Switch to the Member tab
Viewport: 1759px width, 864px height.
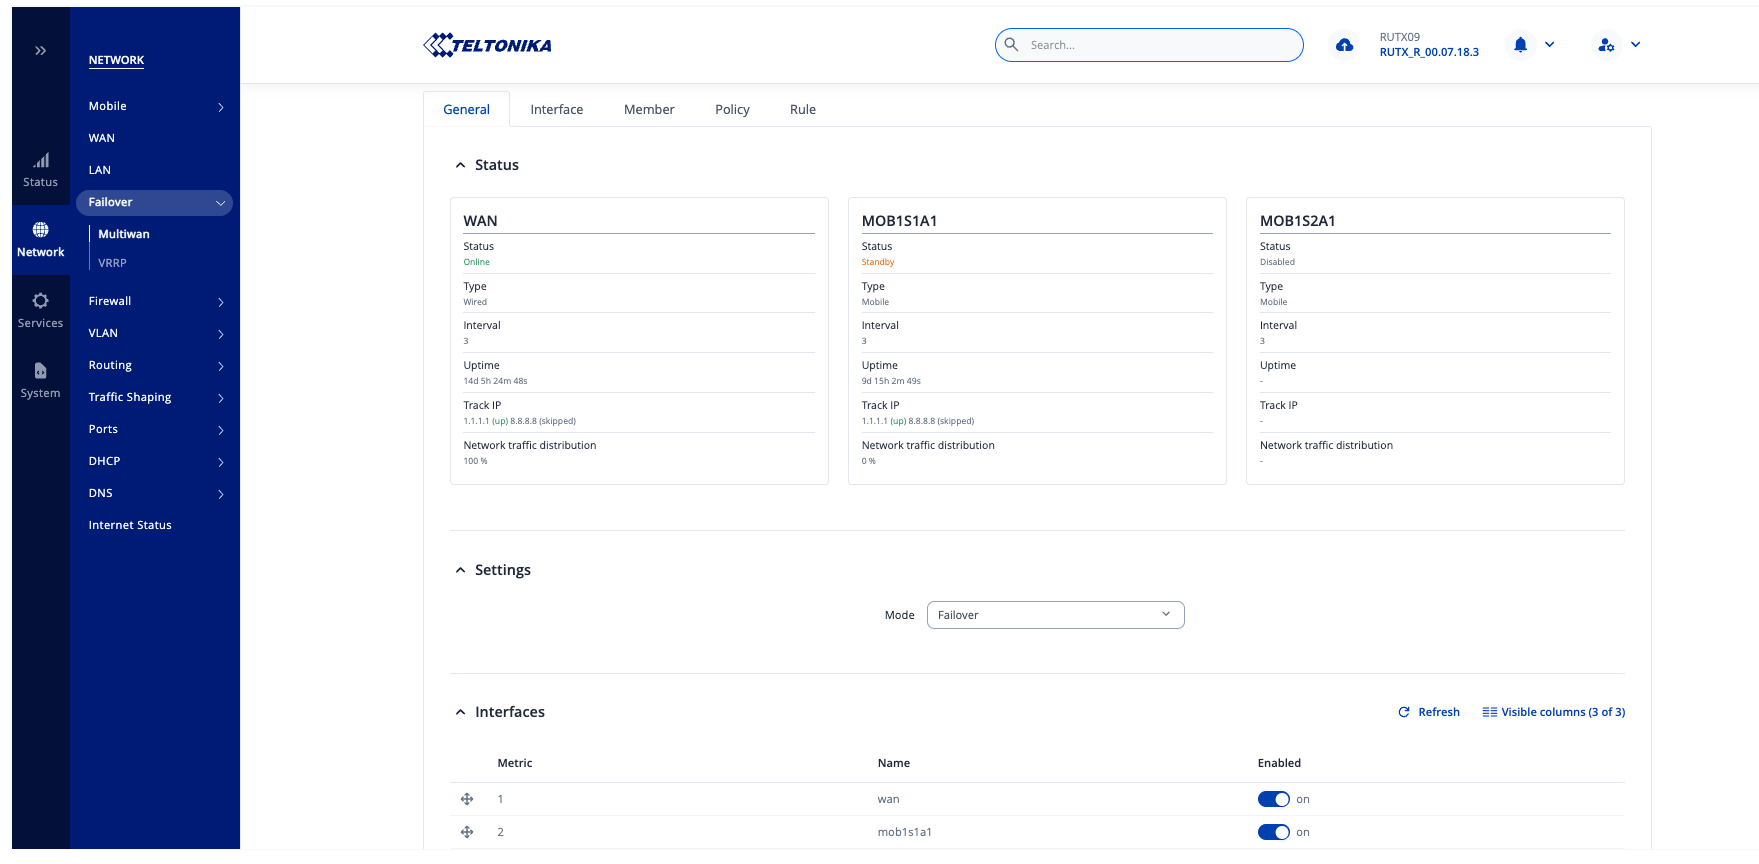[649, 110]
